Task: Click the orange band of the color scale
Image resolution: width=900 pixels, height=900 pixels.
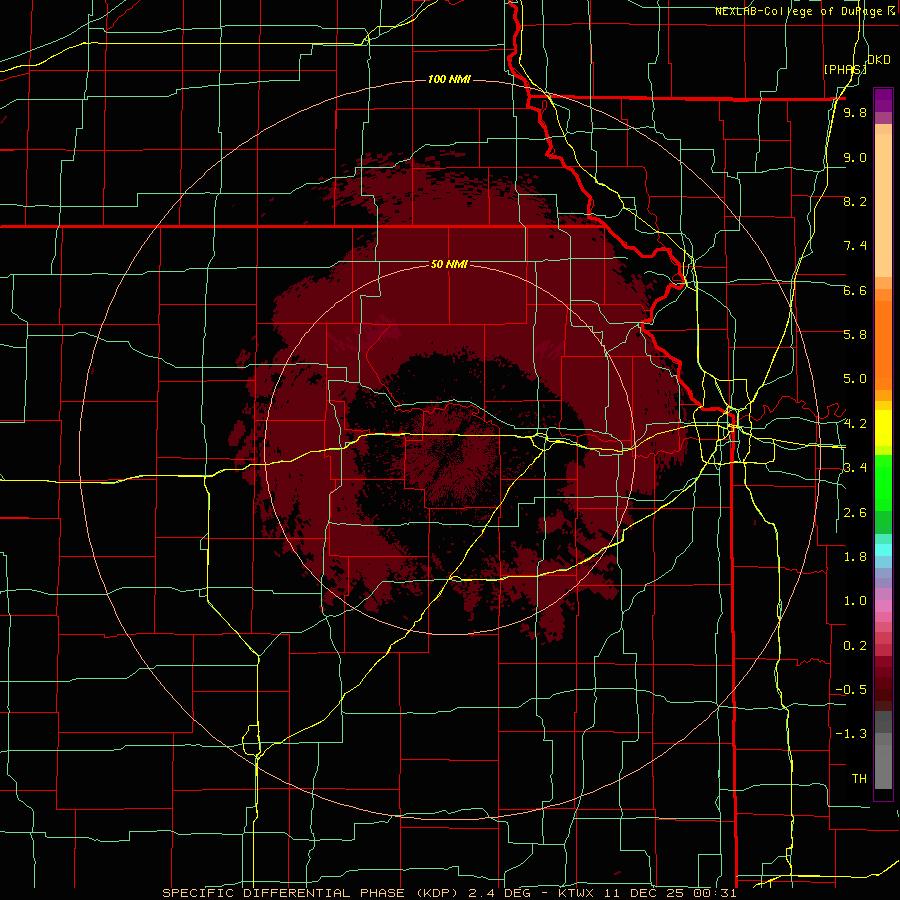Action: point(883,346)
